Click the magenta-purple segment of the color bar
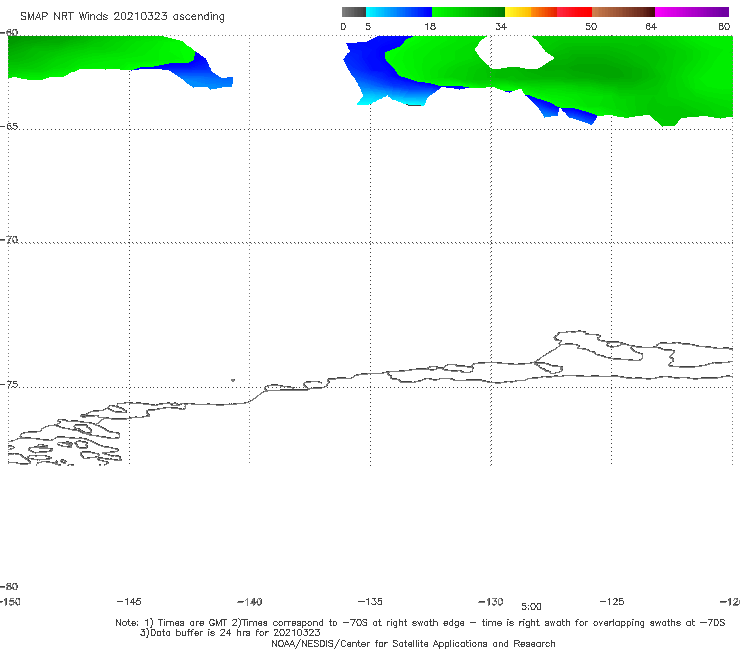 (692, 12)
